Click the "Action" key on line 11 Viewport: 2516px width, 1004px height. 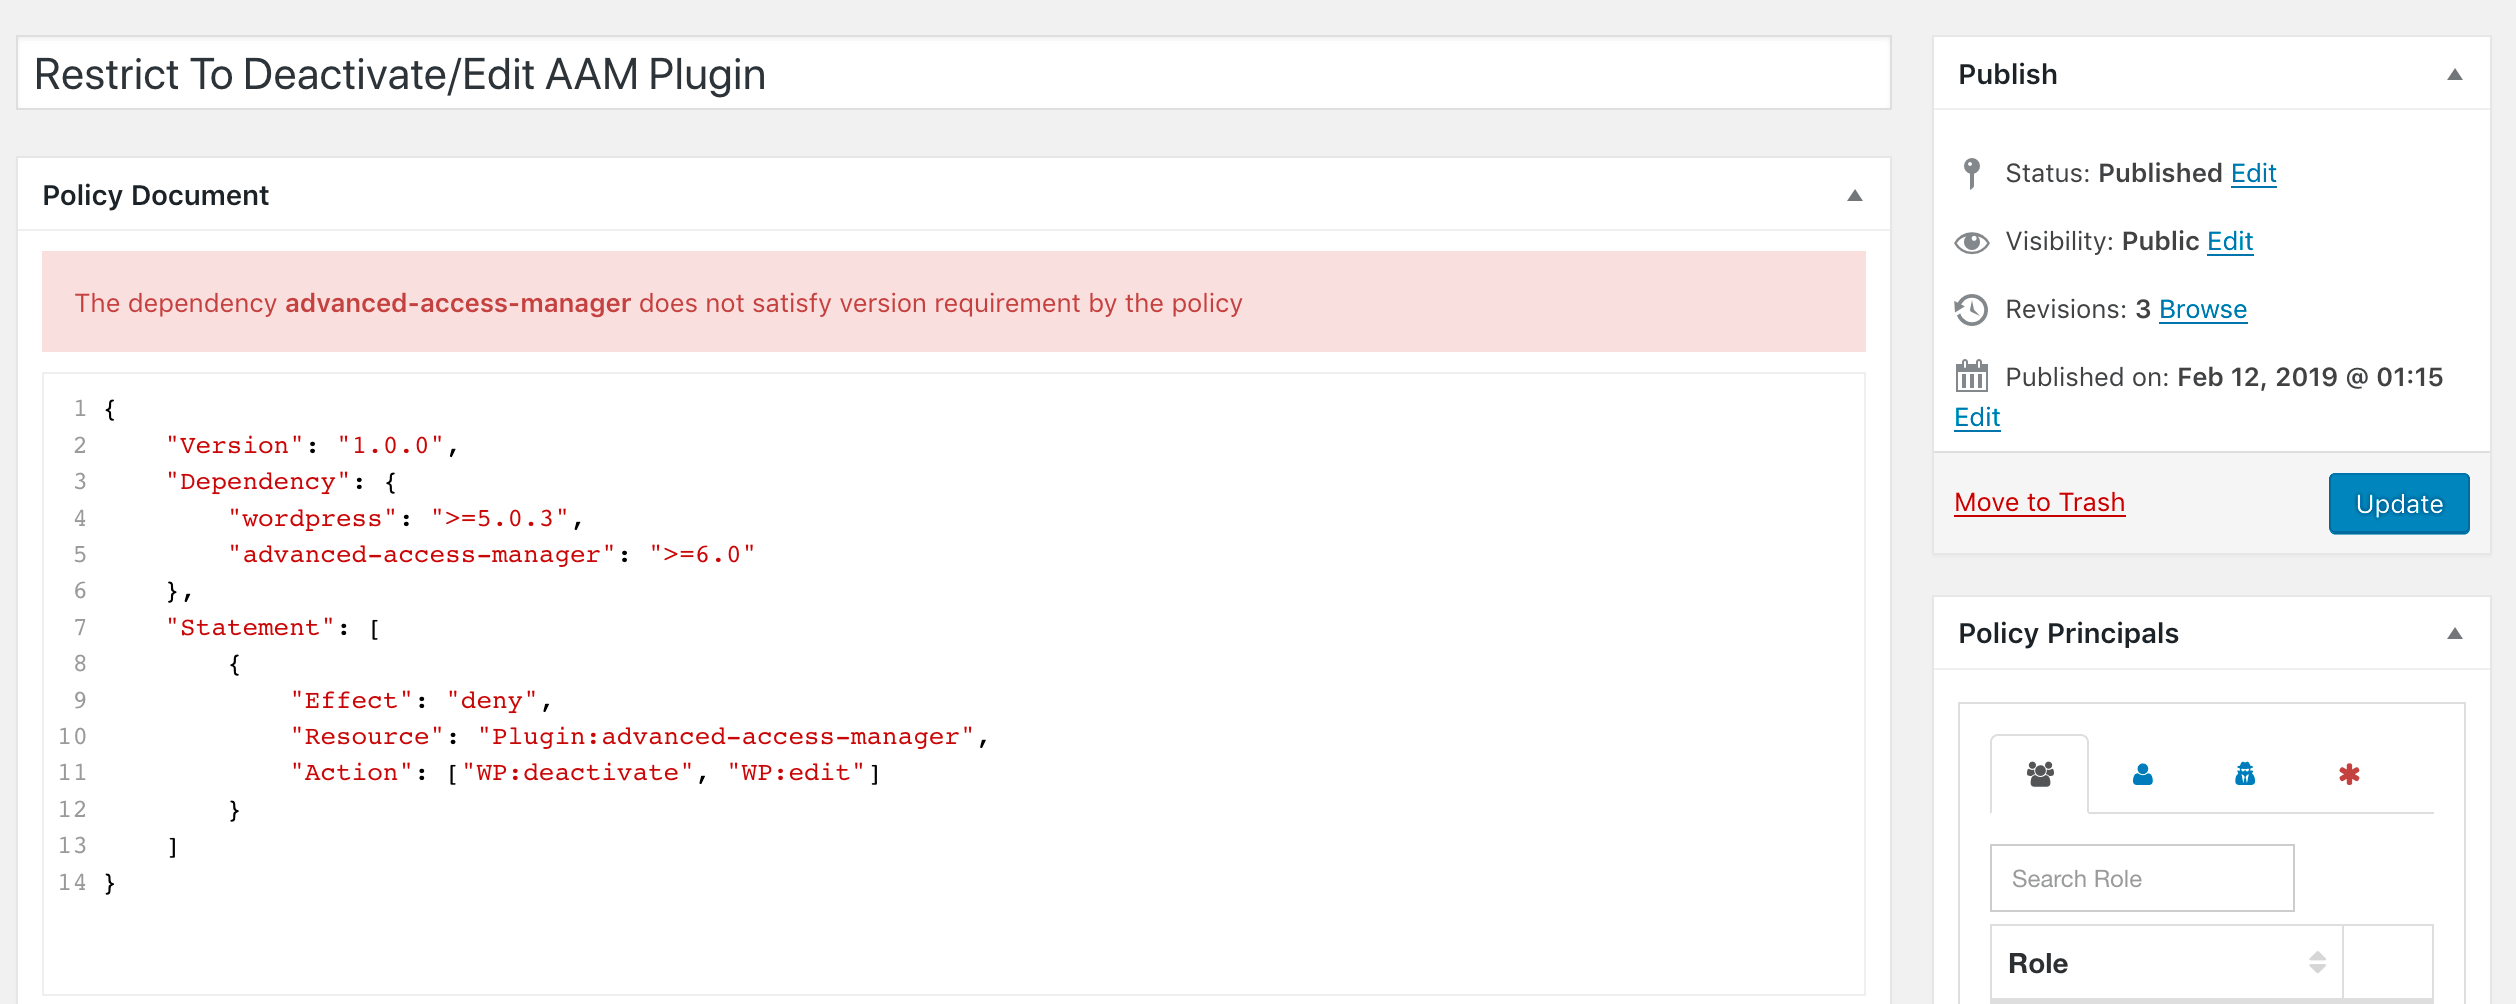[x=351, y=773]
